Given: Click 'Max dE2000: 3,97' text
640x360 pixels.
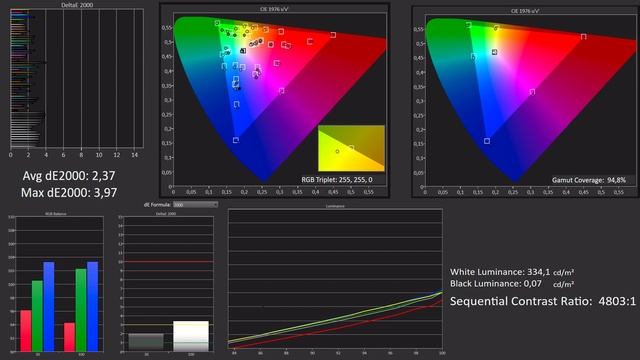Looking at the screenshot, I should pyautogui.click(x=69, y=192).
